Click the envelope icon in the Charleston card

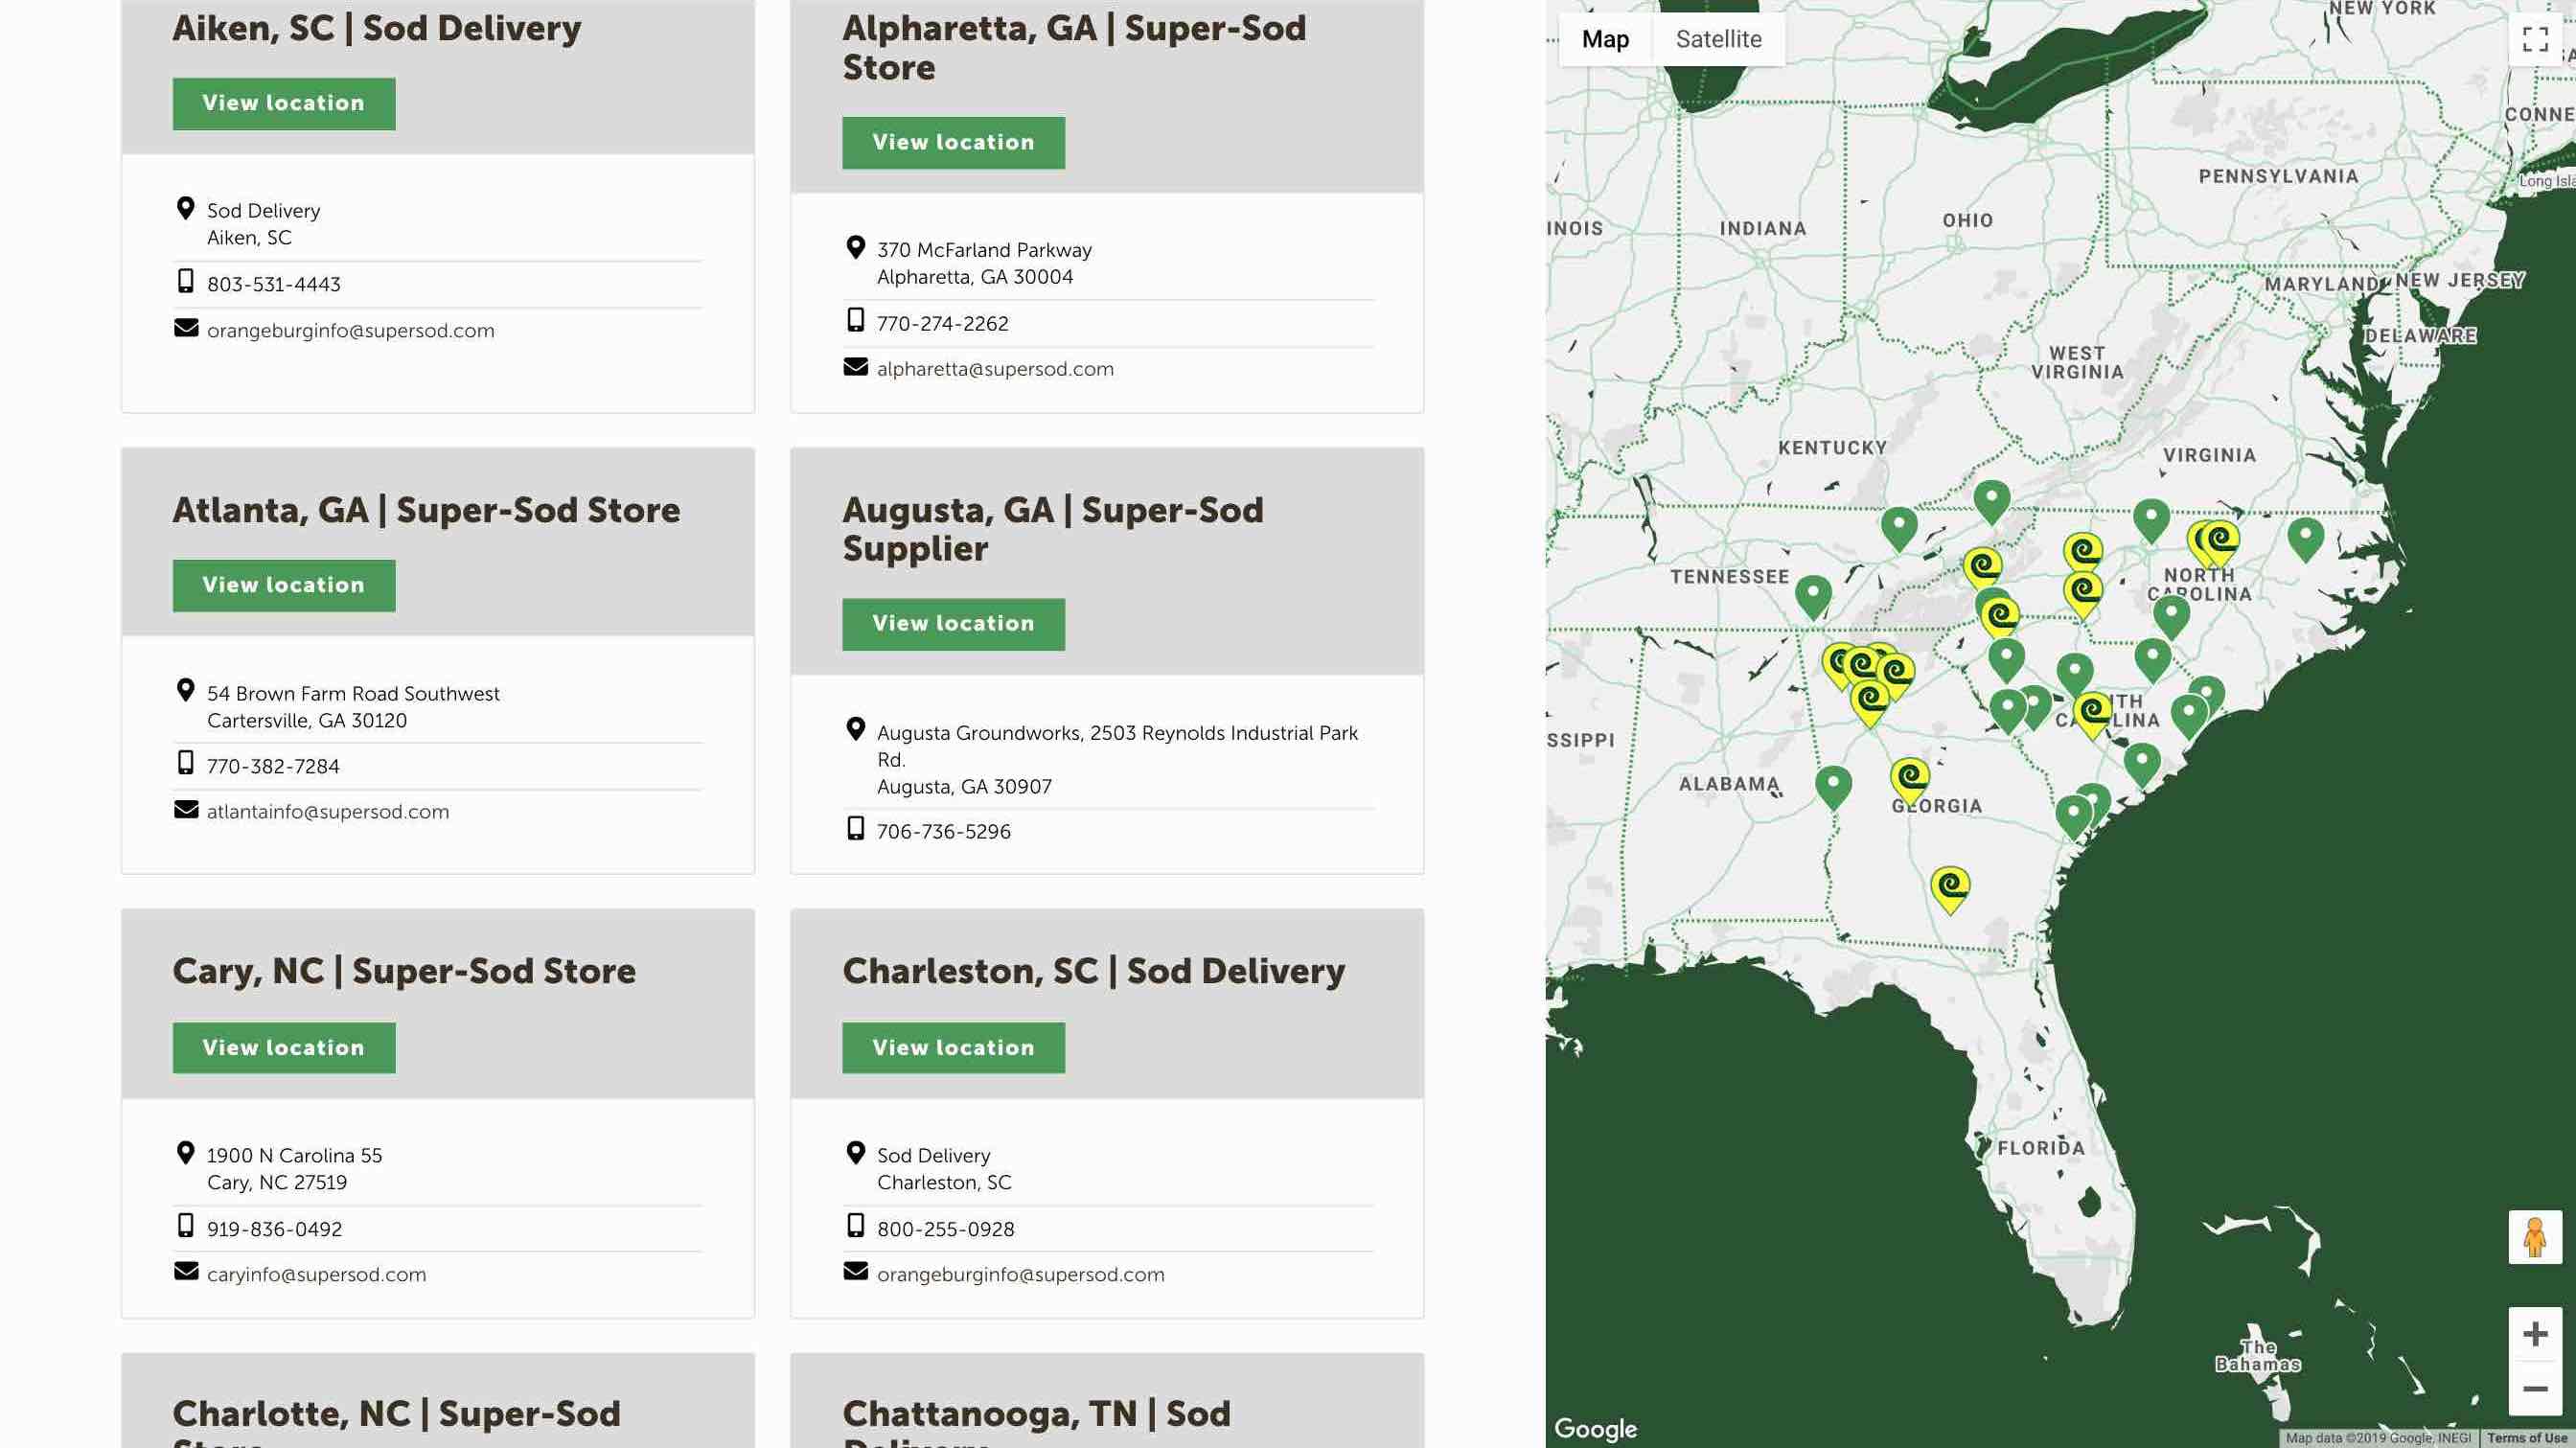tap(856, 1271)
